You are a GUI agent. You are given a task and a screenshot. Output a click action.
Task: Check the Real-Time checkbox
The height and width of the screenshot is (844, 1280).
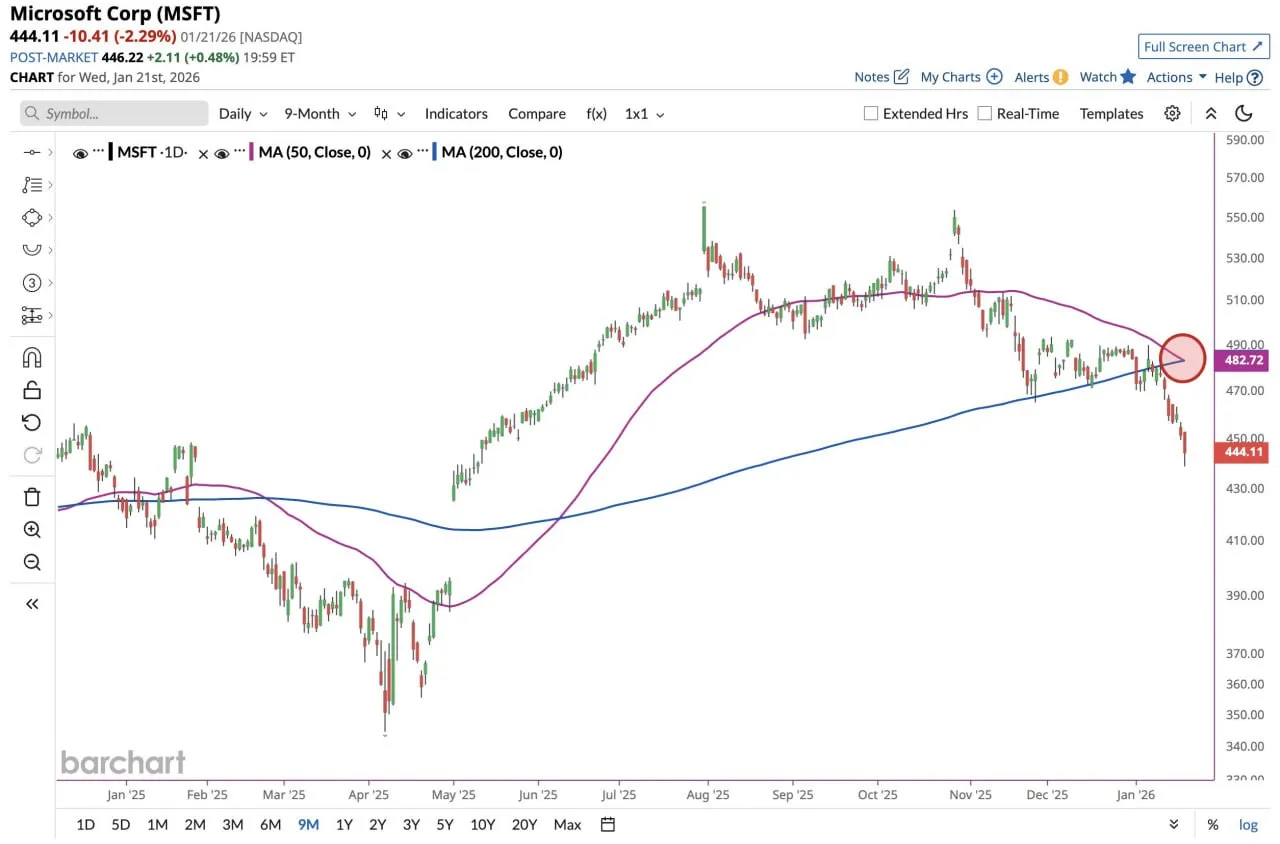pyautogui.click(x=985, y=114)
